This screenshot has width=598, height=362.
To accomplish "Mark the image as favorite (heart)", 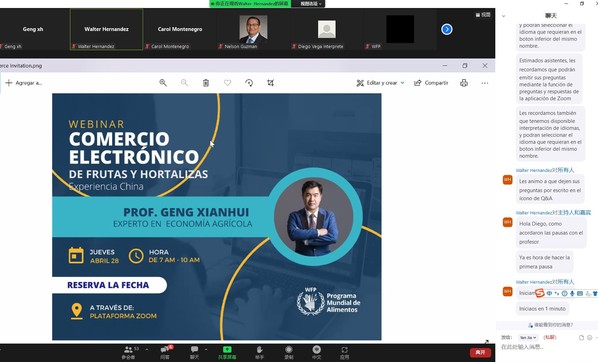I will click(228, 83).
